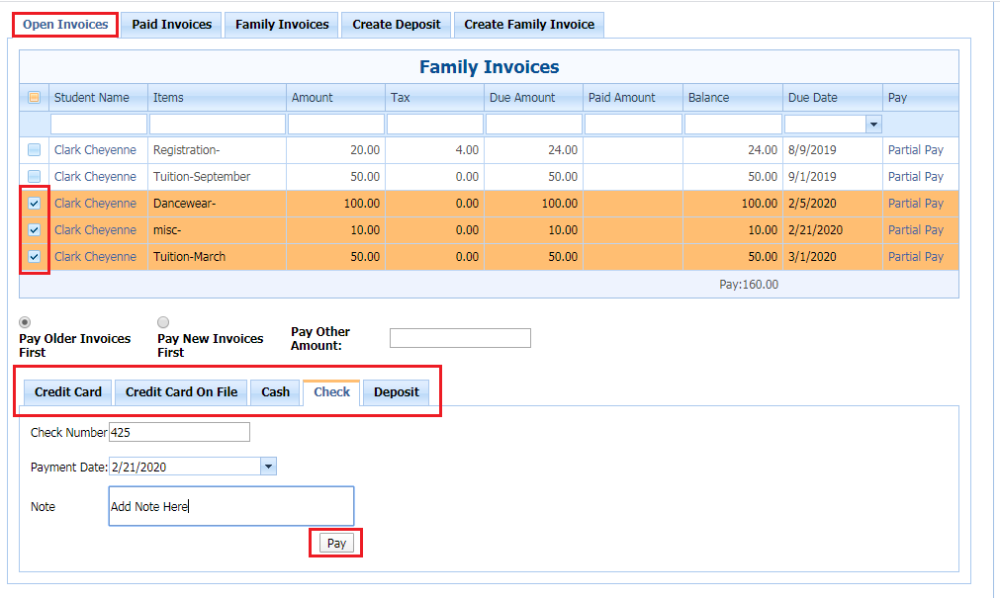The height and width of the screenshot is (598, 1000).
Task: Expand the Payment Date calendar dropdown
Action: 267,465
